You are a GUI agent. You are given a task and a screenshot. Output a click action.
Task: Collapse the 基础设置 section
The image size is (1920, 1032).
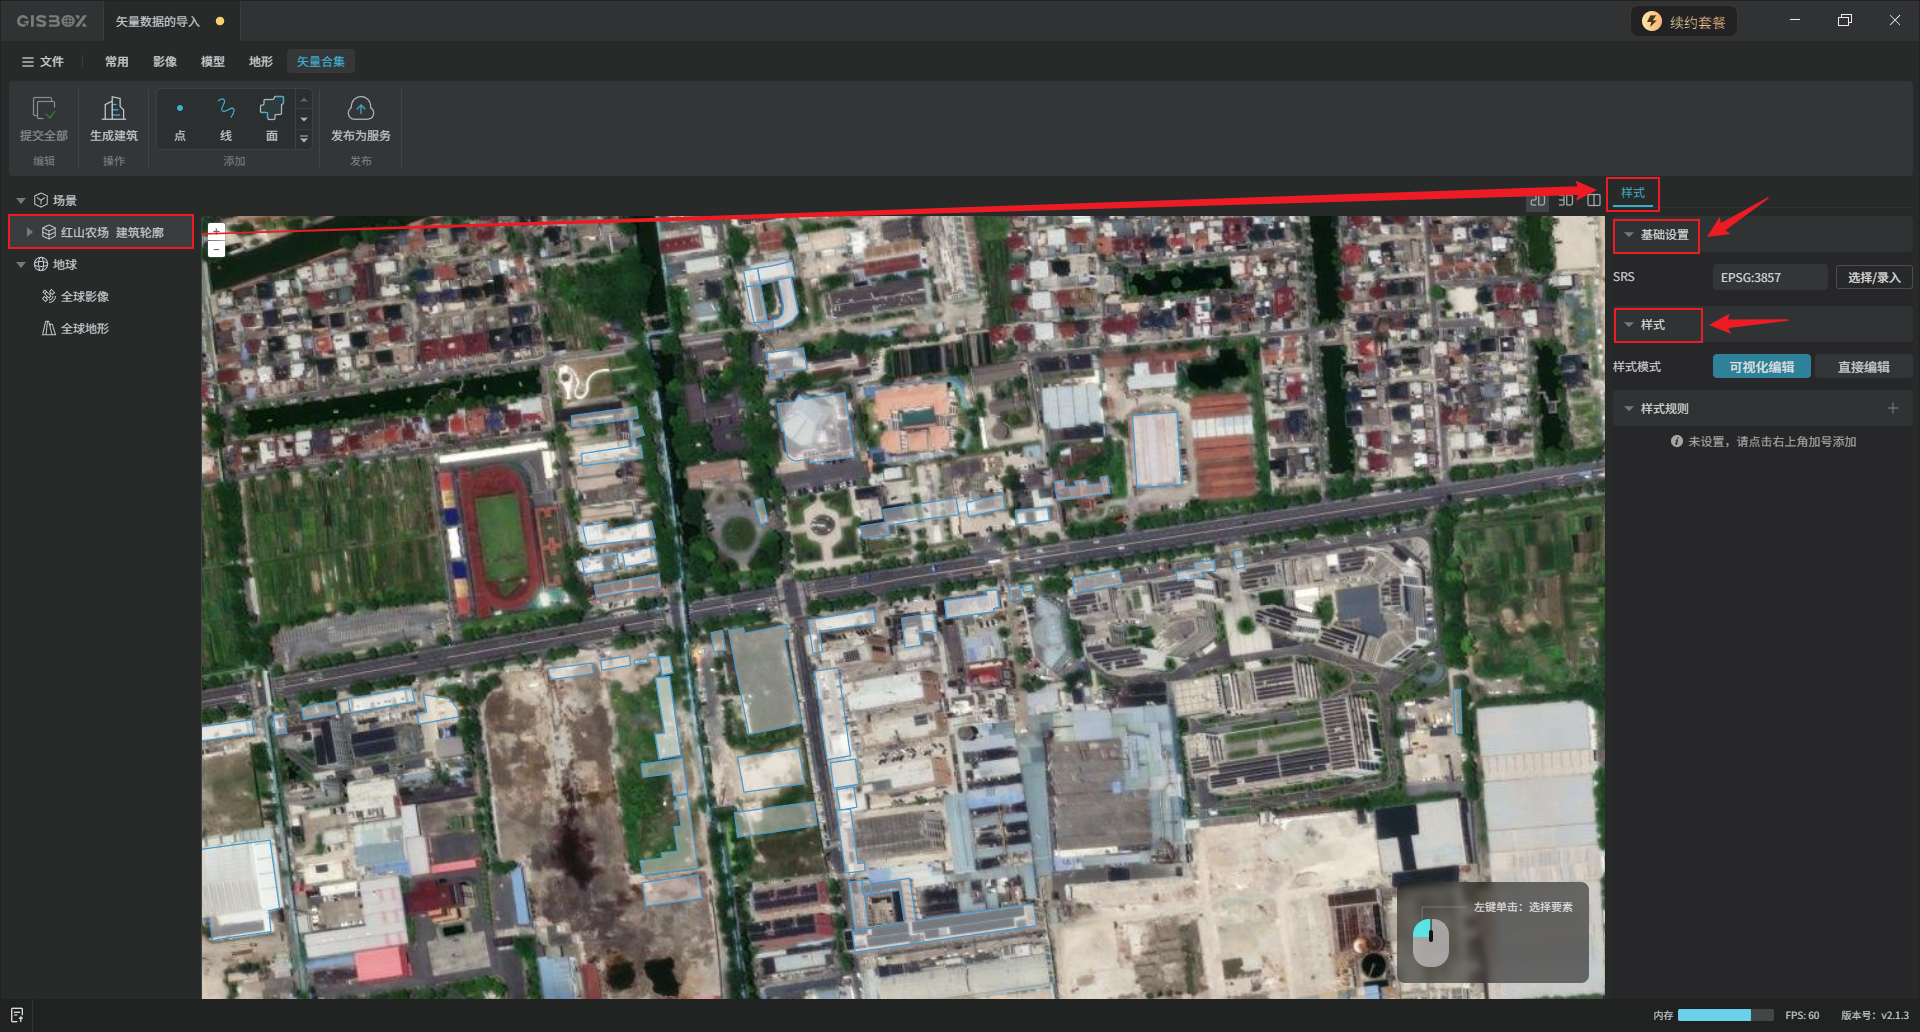pyautogui.click(x=1629, y=235)
